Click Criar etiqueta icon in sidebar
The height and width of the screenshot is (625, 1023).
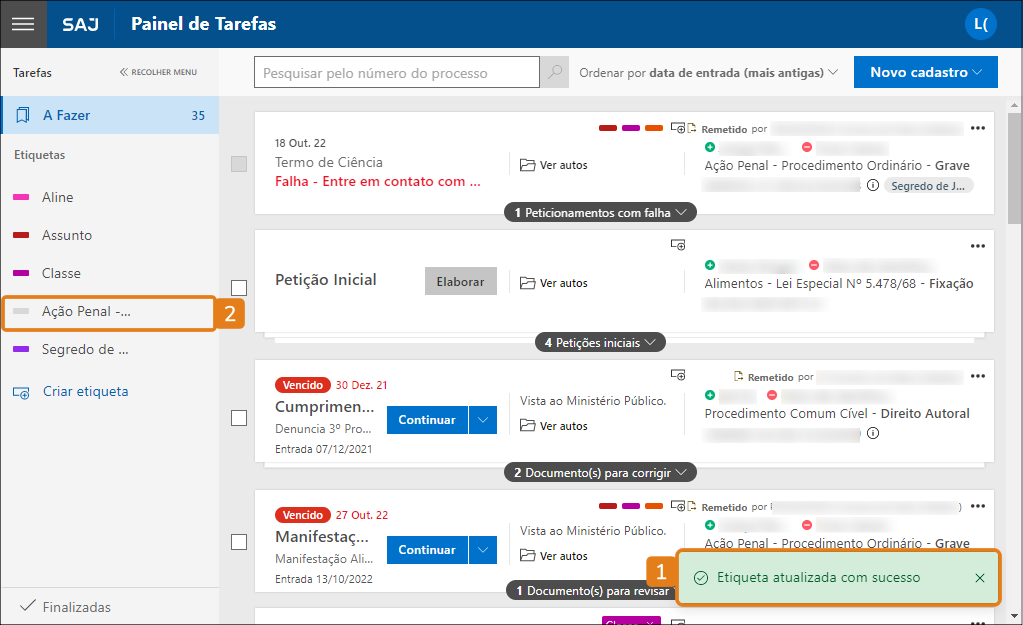[21, 392]
